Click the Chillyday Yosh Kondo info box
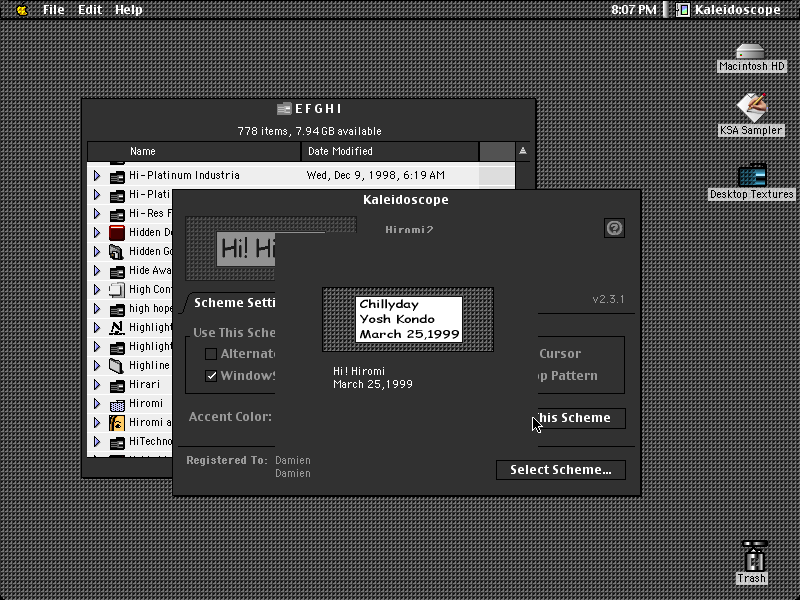800x600 pixels. point(409,319)
